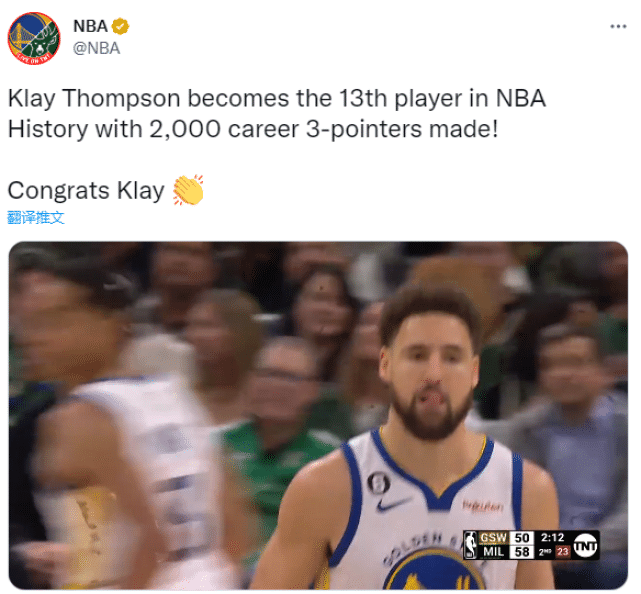Click the clapping hands emoji

(x=188, y=190)
